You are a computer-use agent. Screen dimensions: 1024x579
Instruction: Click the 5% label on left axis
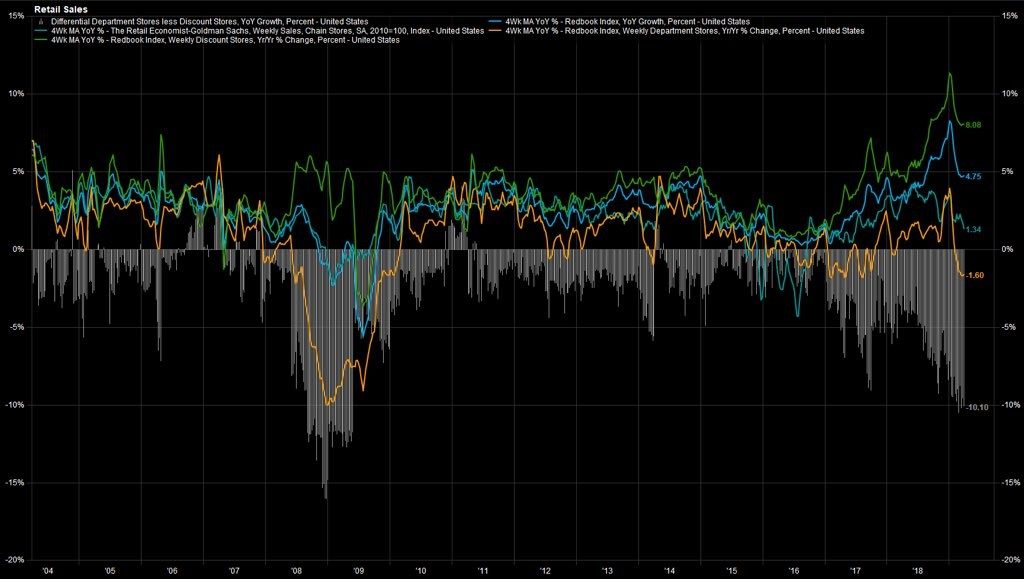tap(19, 171)
